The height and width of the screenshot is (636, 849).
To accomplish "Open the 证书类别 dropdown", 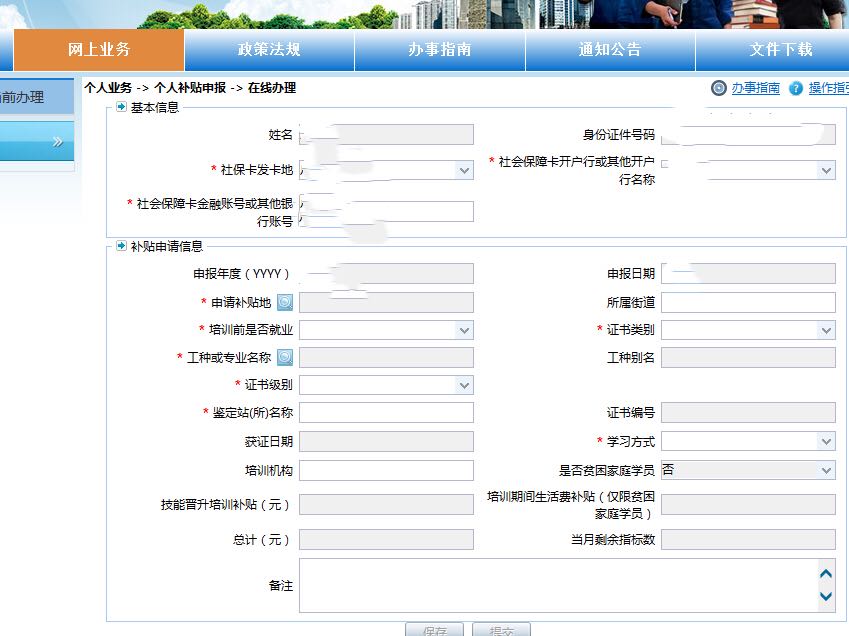I will (826, 330).
